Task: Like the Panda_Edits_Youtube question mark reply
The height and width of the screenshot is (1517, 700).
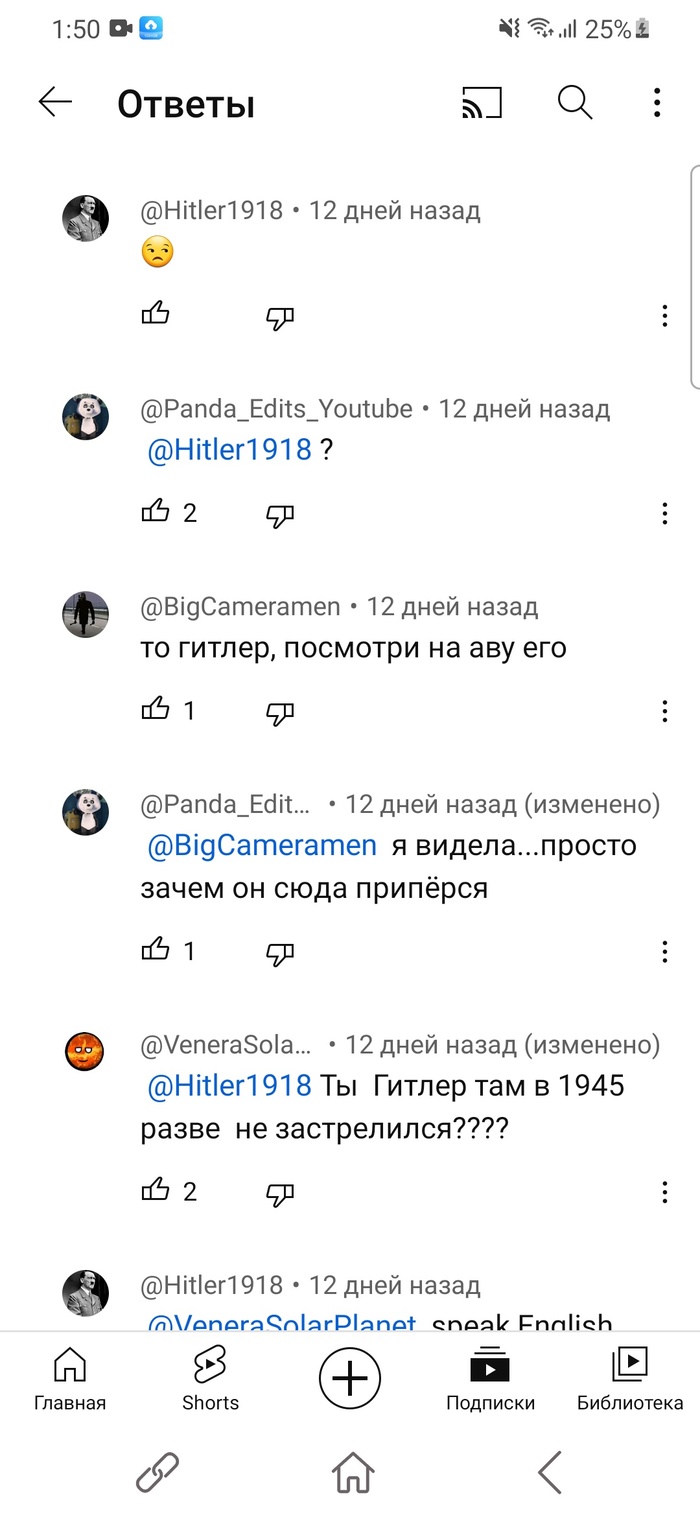Action: 156,512
